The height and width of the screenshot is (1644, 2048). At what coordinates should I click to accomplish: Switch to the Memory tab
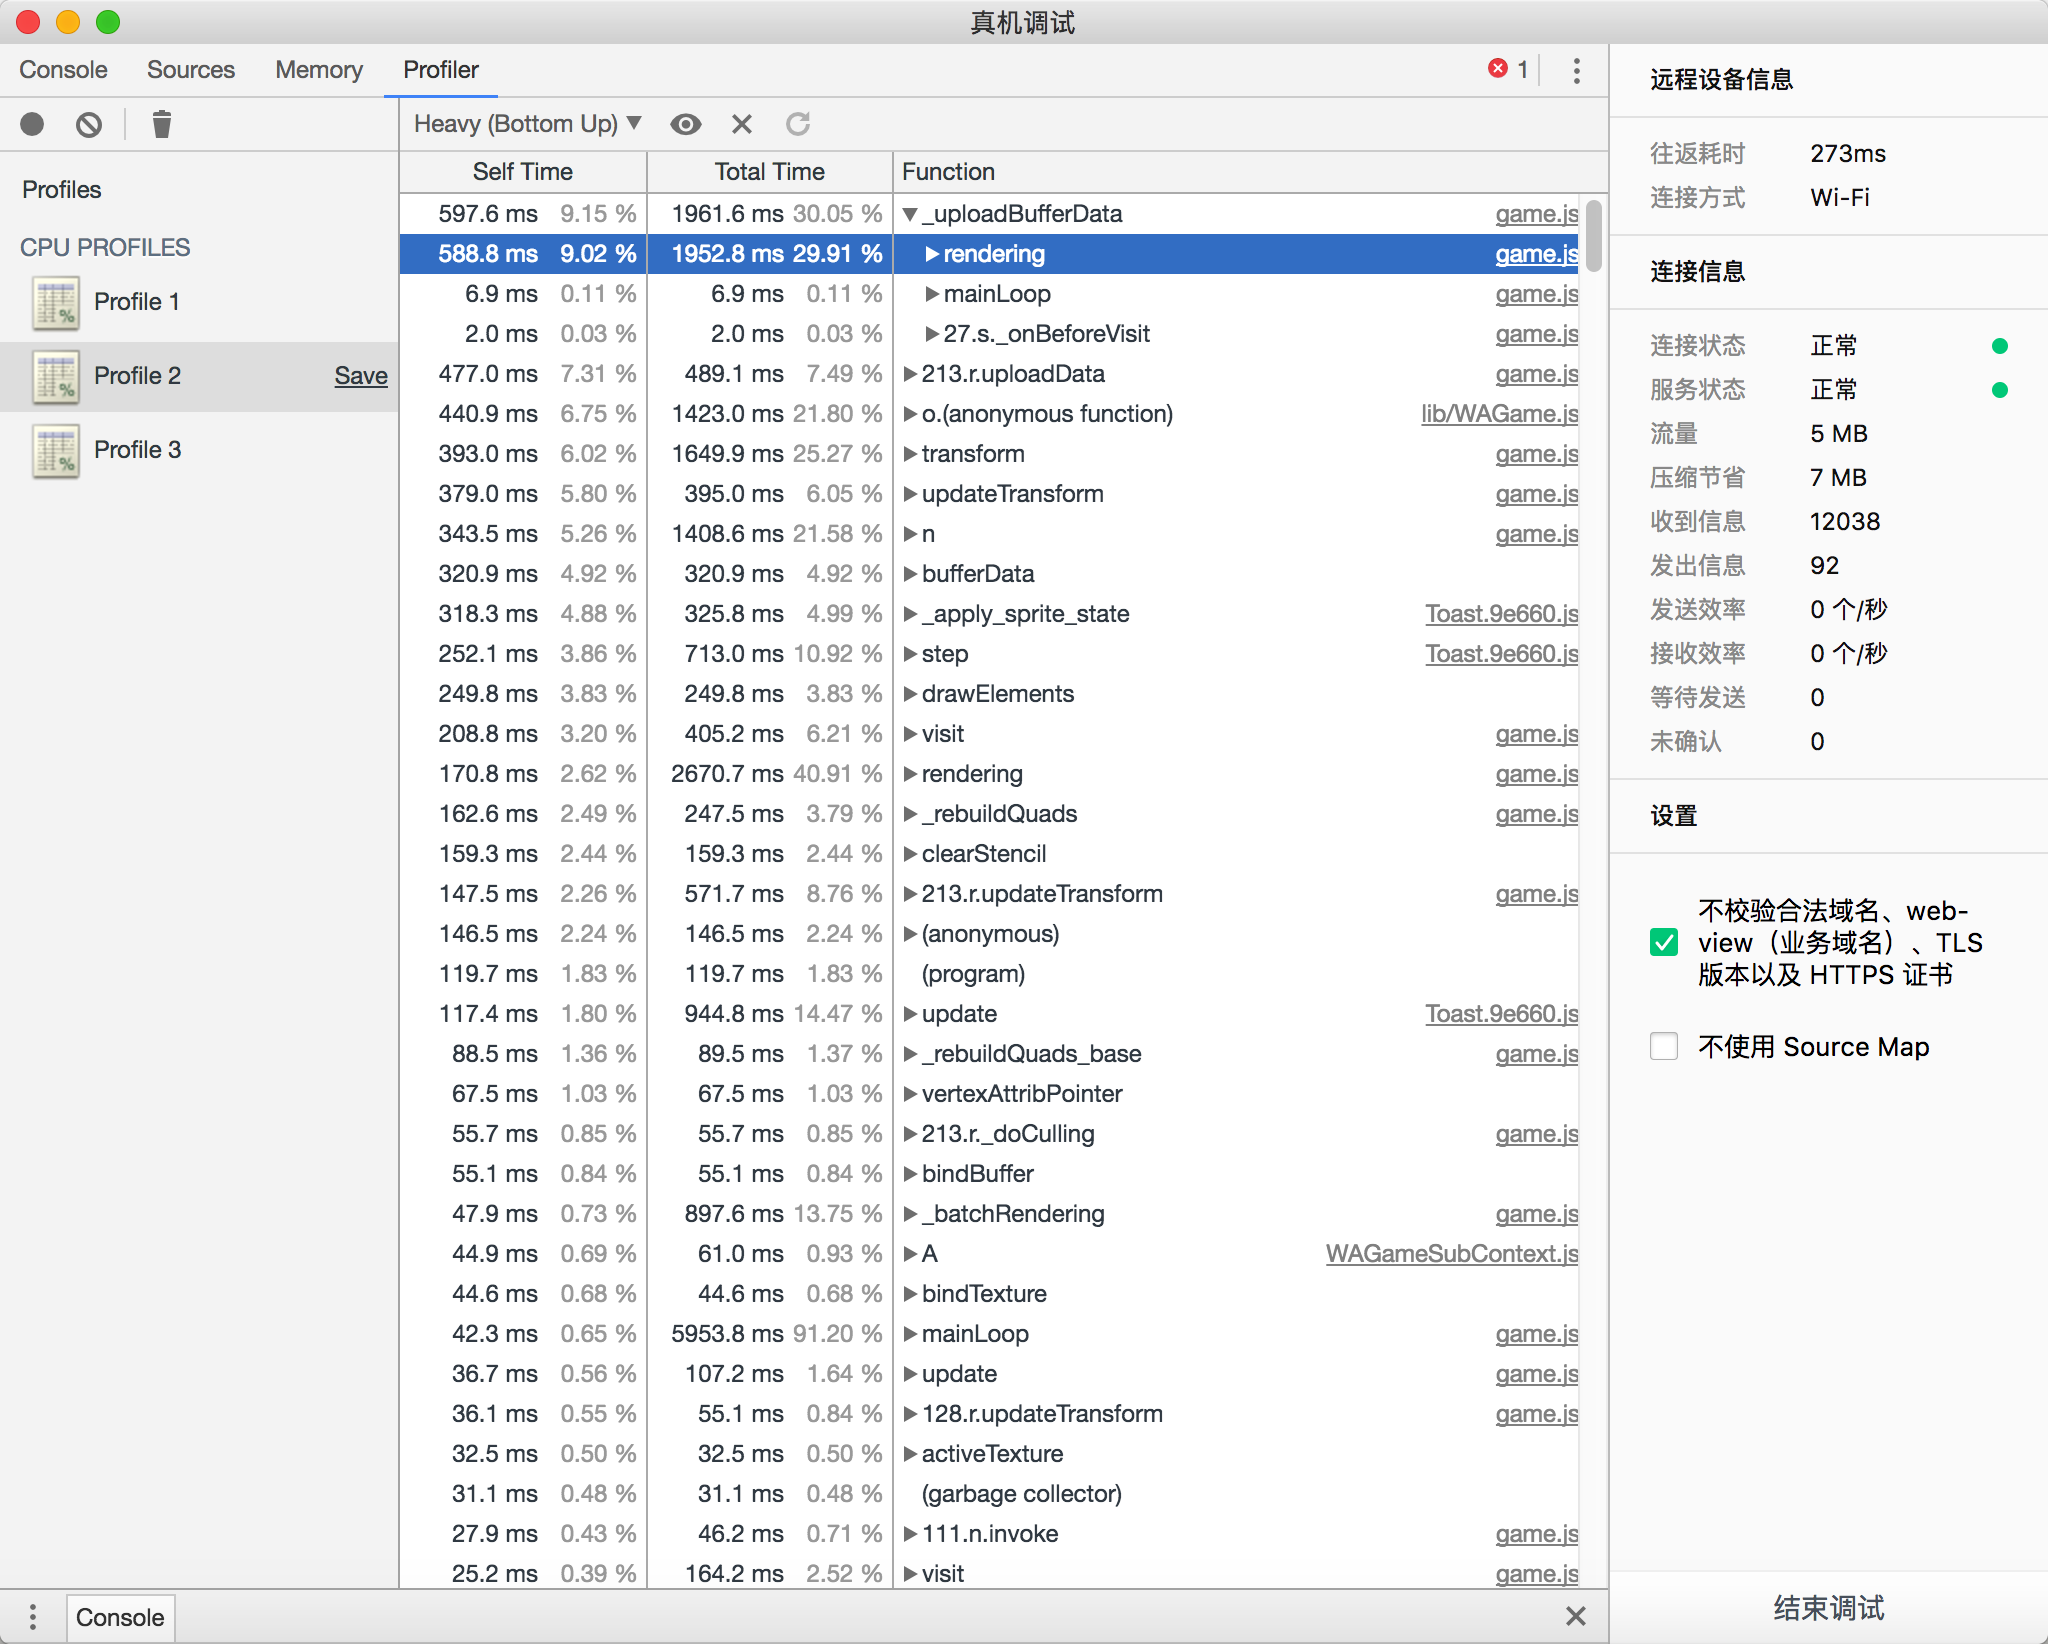(x=318, y=70)
